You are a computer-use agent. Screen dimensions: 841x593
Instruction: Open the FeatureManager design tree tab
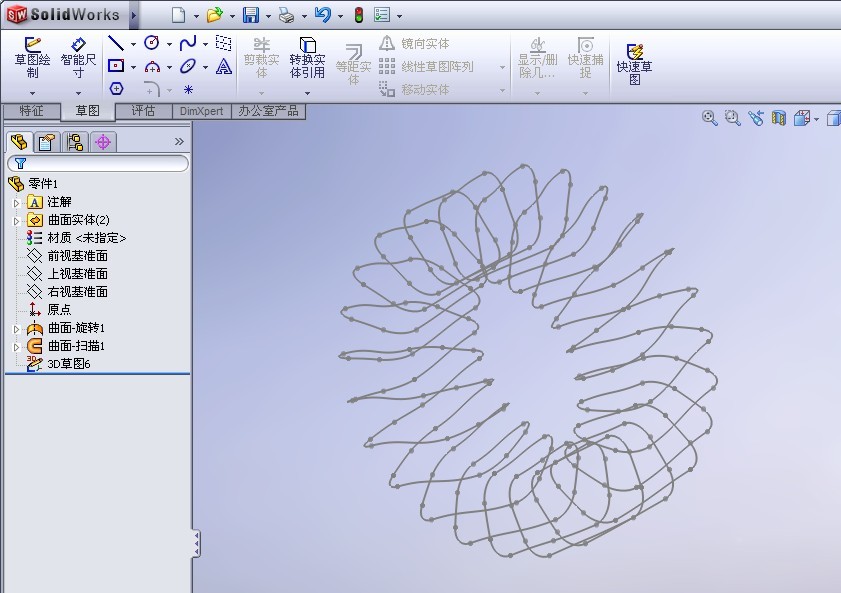pyautogui.click(x=20, y=142)
